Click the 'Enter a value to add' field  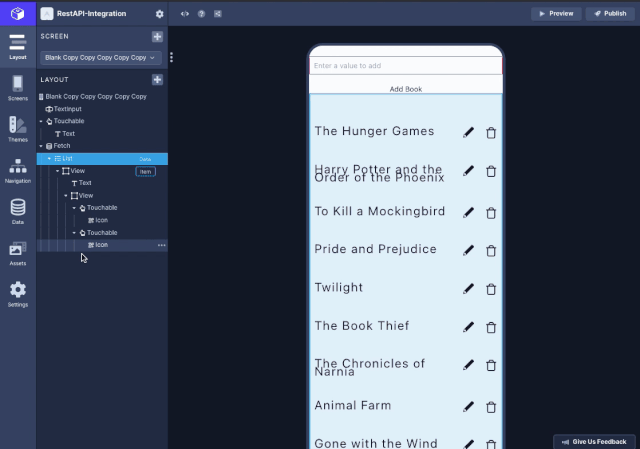click(x=406, y=66)
